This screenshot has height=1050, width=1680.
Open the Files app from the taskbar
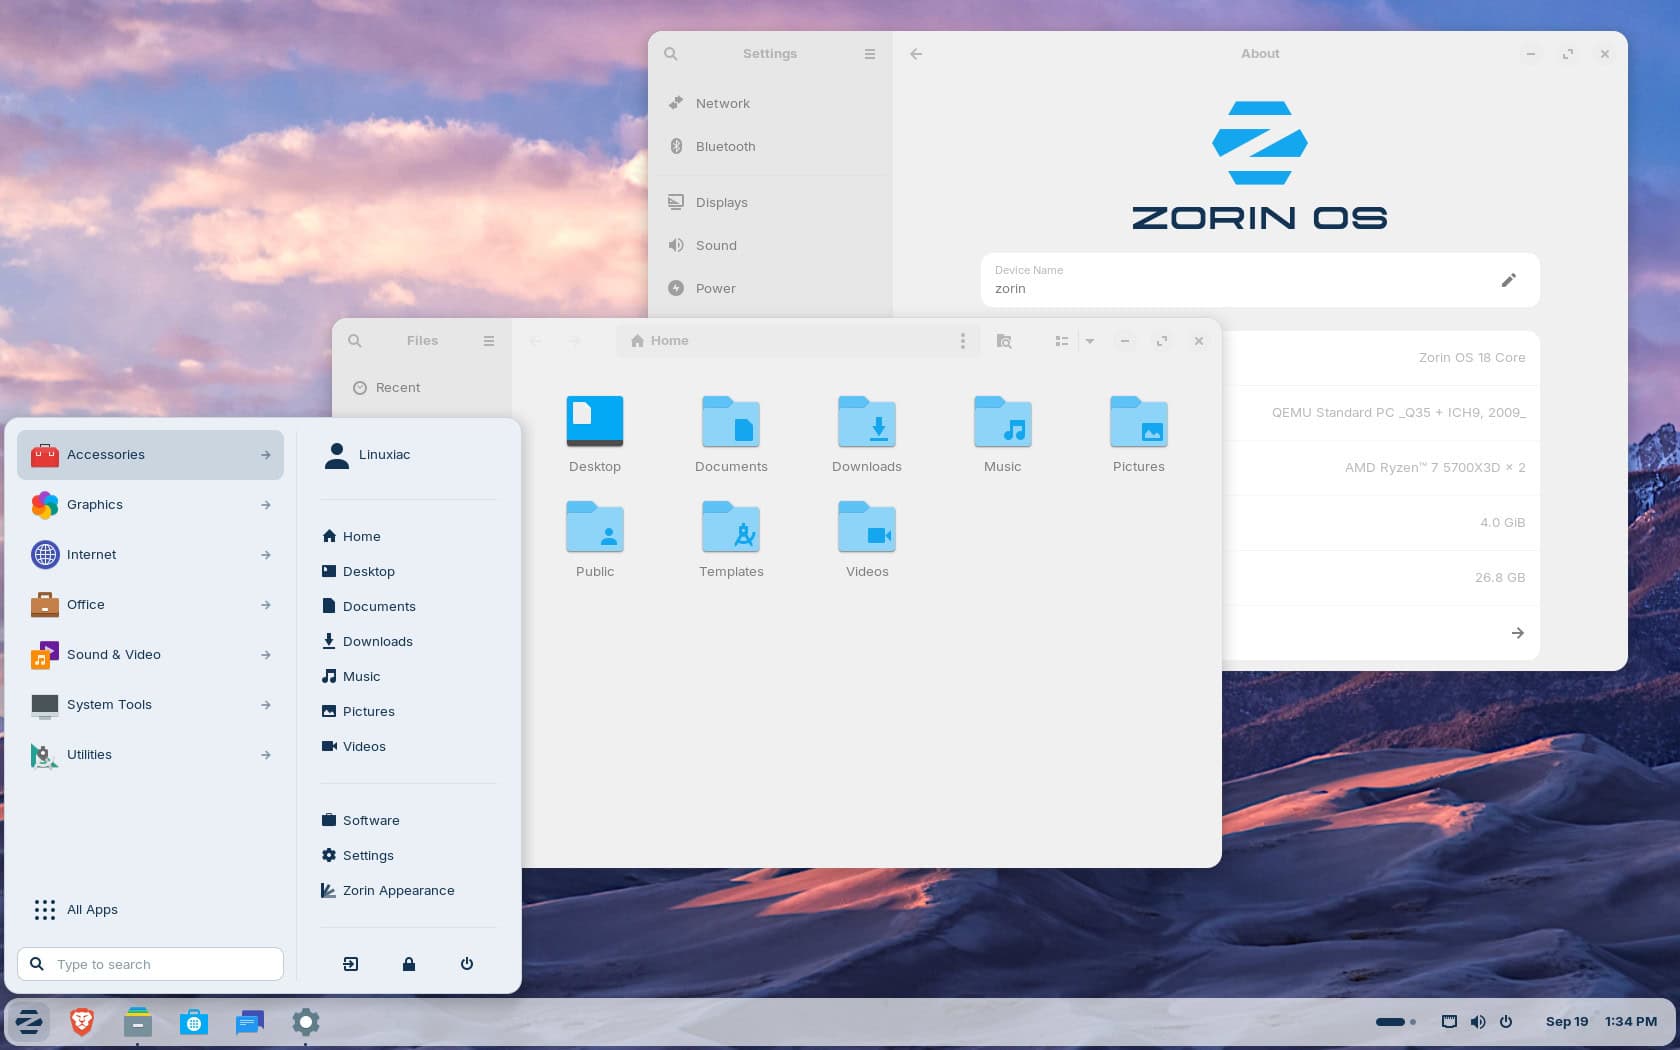(137, 1022)
